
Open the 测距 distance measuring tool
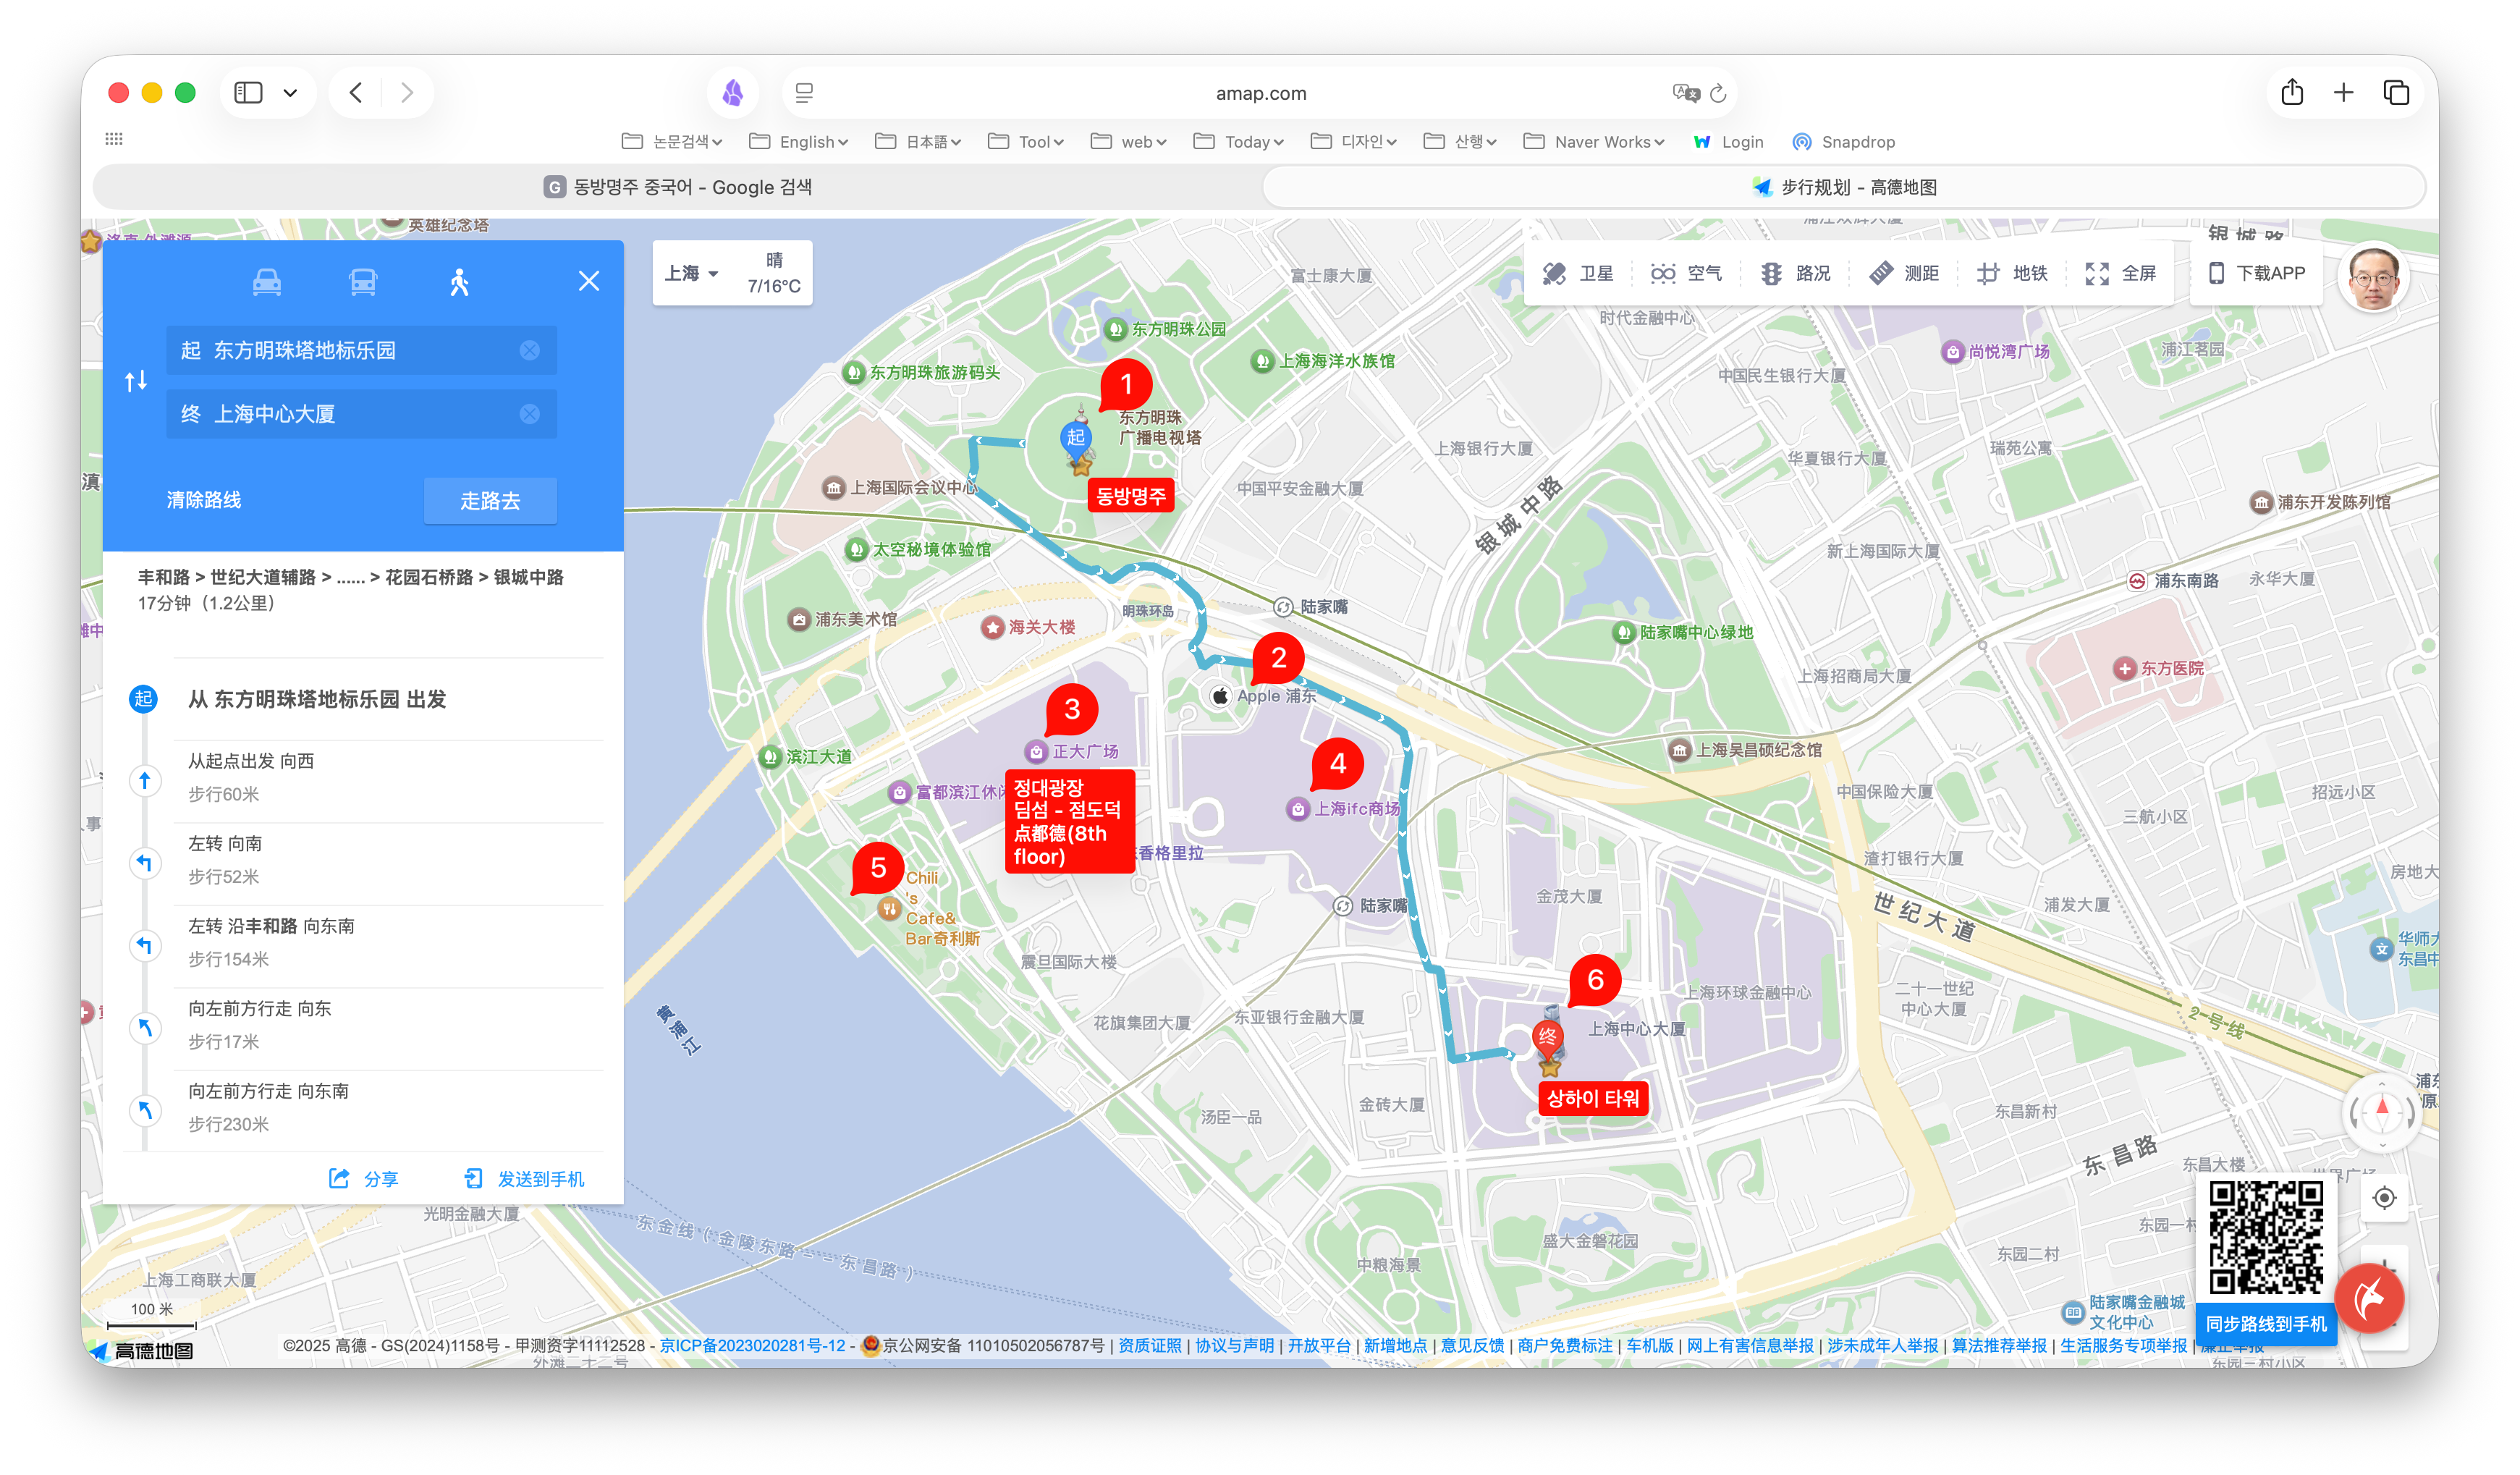[1904, 273]
